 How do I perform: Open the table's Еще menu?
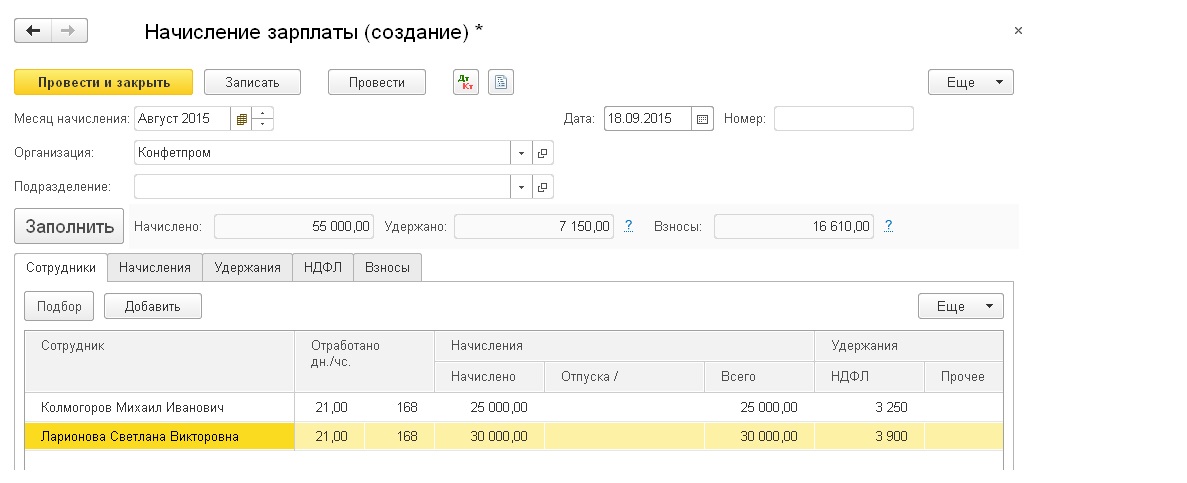961,306
